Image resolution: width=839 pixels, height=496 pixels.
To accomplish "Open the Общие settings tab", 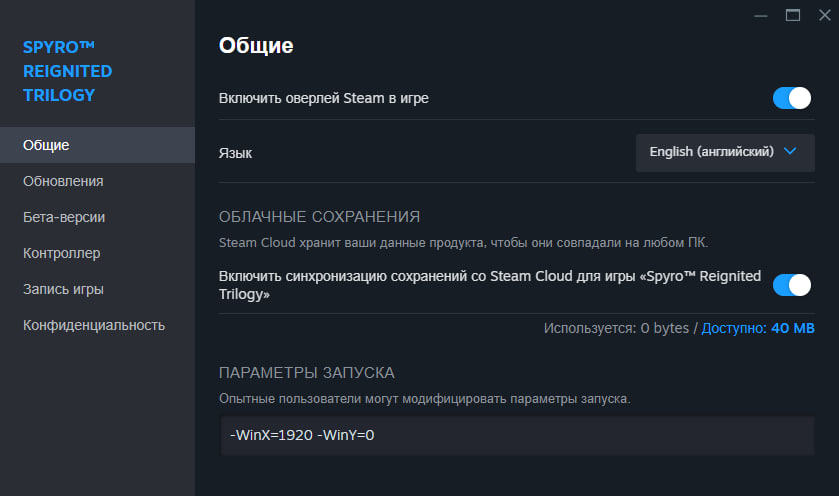I will click(x=97, y=145).
